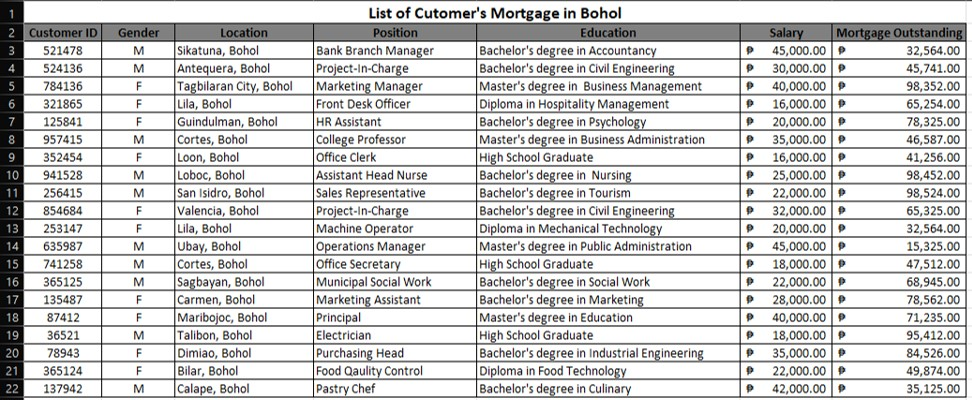Select the 'Pastry Chef' position cell
Screen dimensions: 972x400
pyautogui.click(x=394, y=389)
